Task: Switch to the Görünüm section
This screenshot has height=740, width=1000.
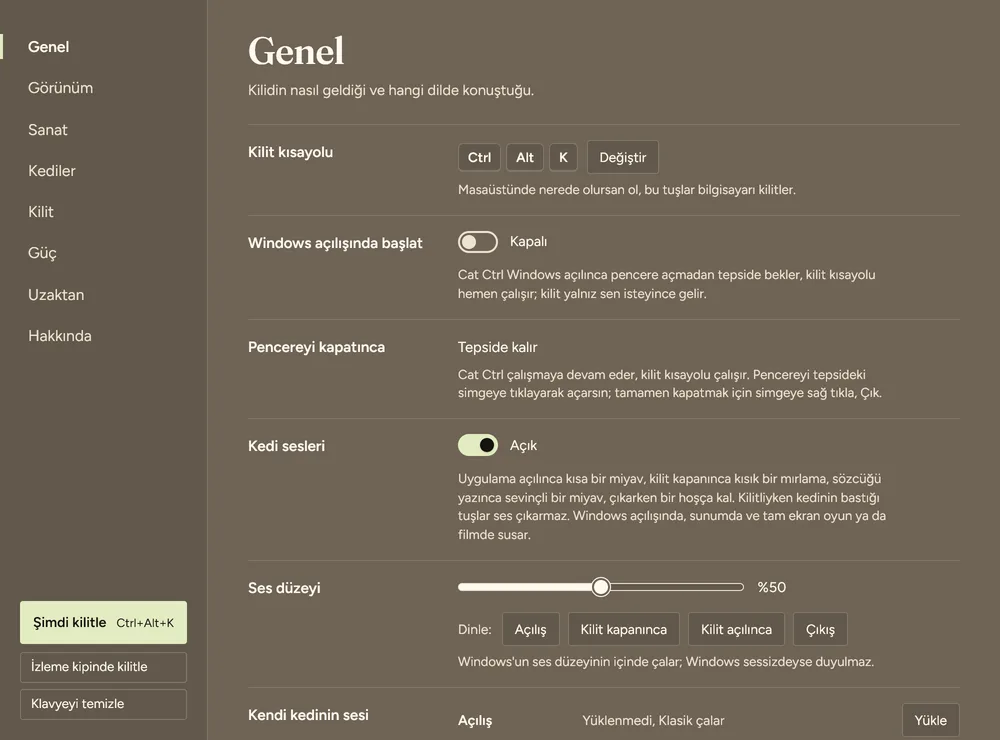Action: click(61, 88)
